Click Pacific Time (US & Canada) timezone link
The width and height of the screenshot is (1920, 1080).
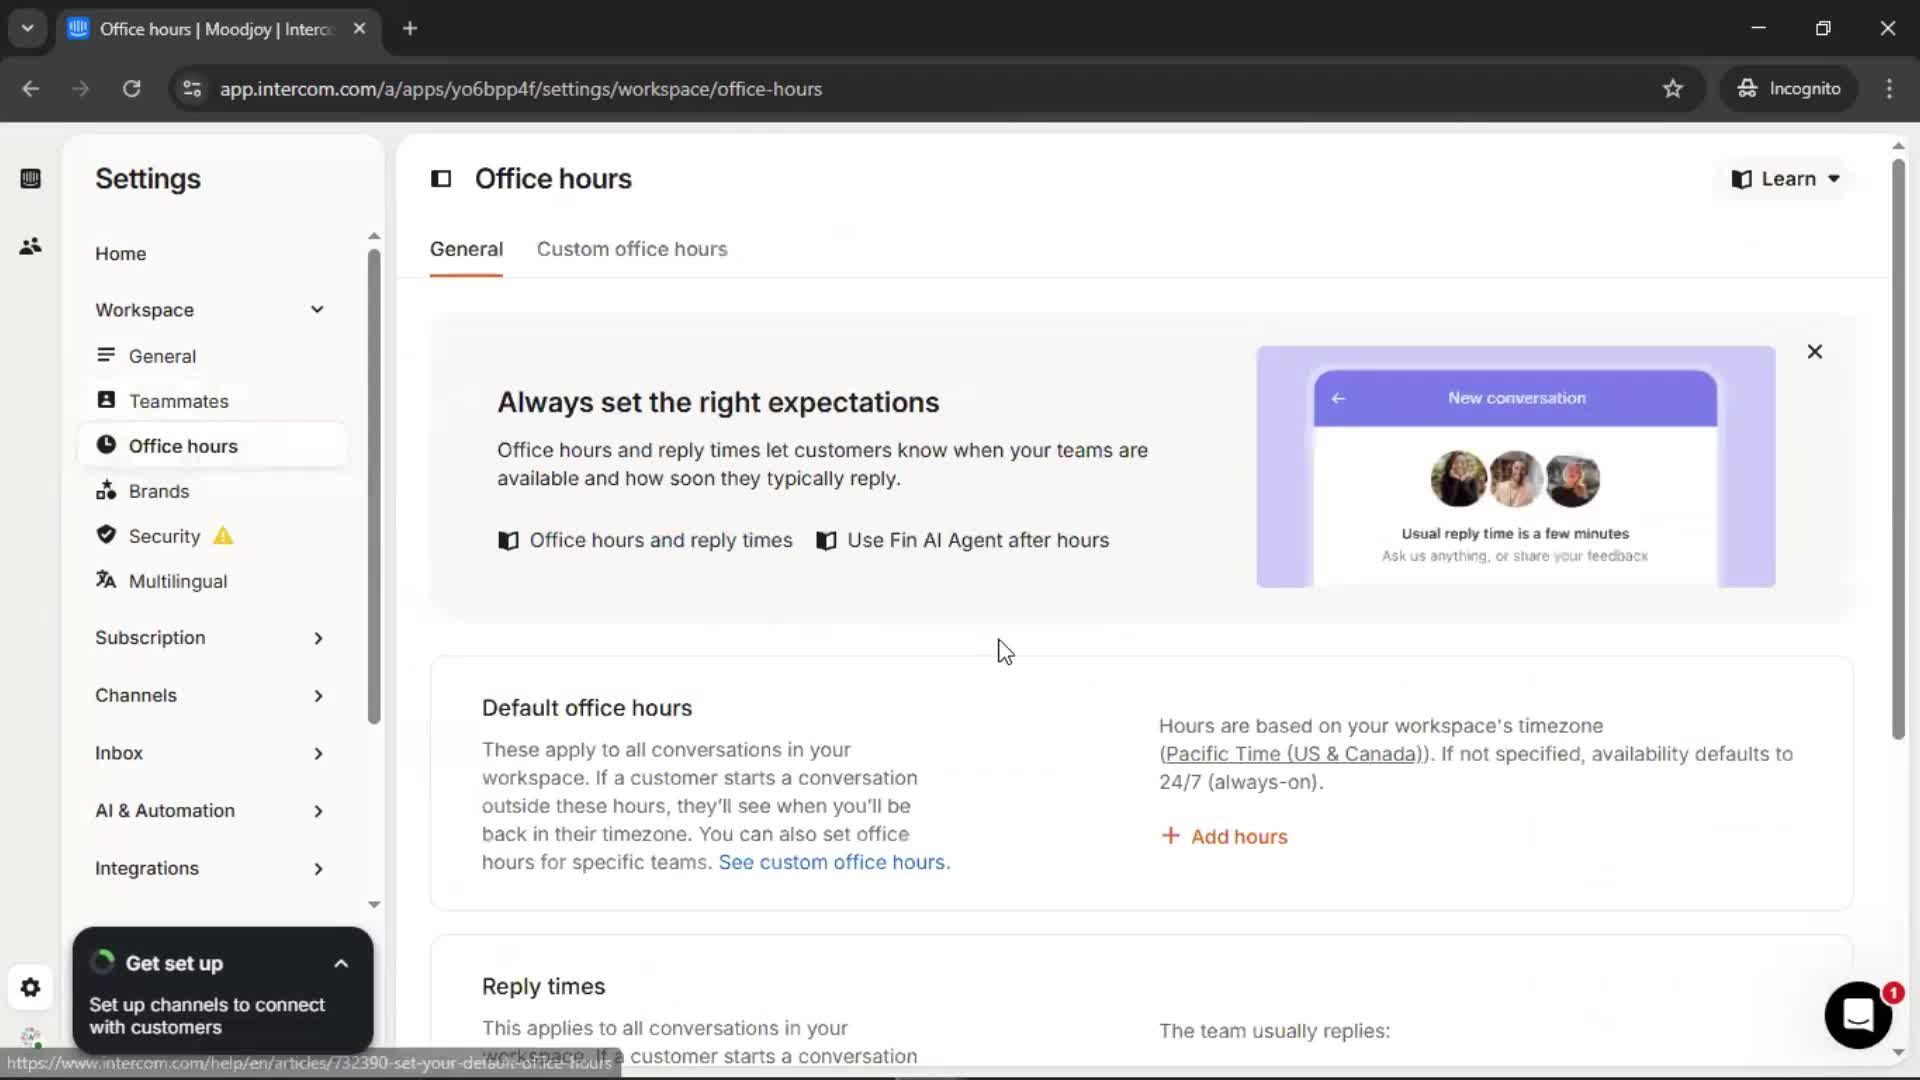pyautogui.click(x=1294, y=754)
